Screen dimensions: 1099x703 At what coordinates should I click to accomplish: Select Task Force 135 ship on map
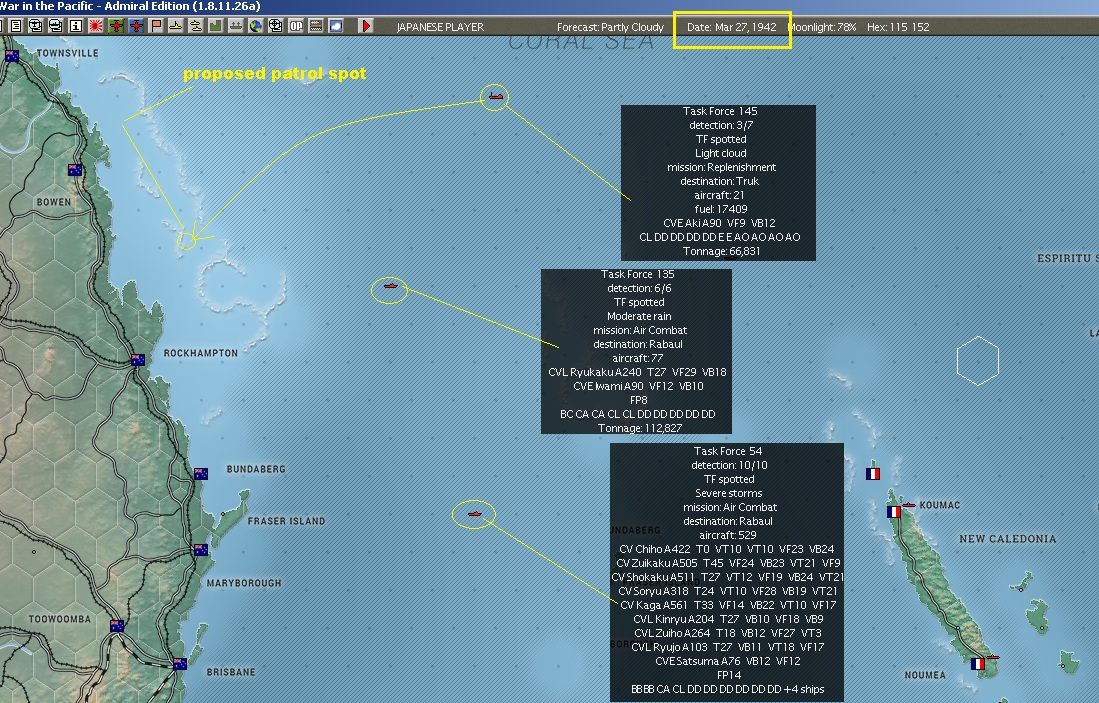coord(390,286)
